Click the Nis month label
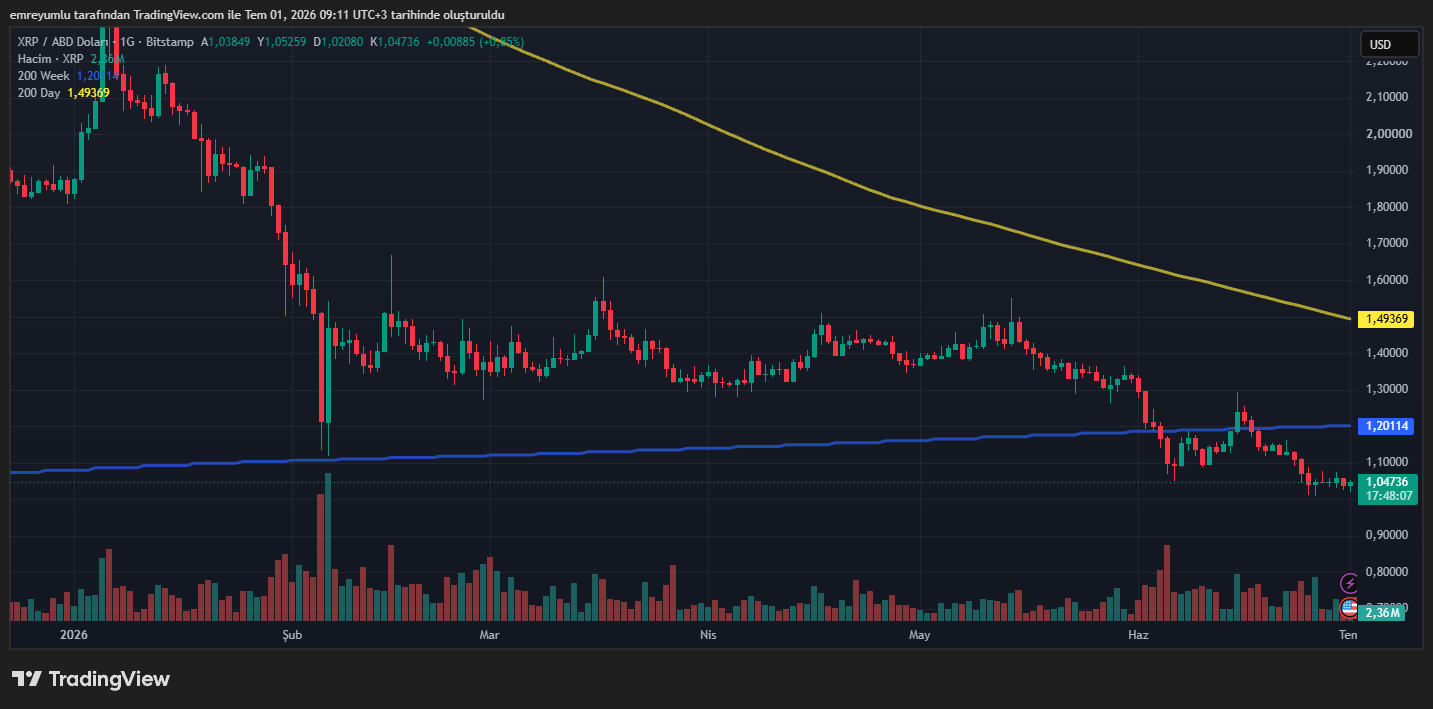1433x709 pixels. [x=707, y=635]
